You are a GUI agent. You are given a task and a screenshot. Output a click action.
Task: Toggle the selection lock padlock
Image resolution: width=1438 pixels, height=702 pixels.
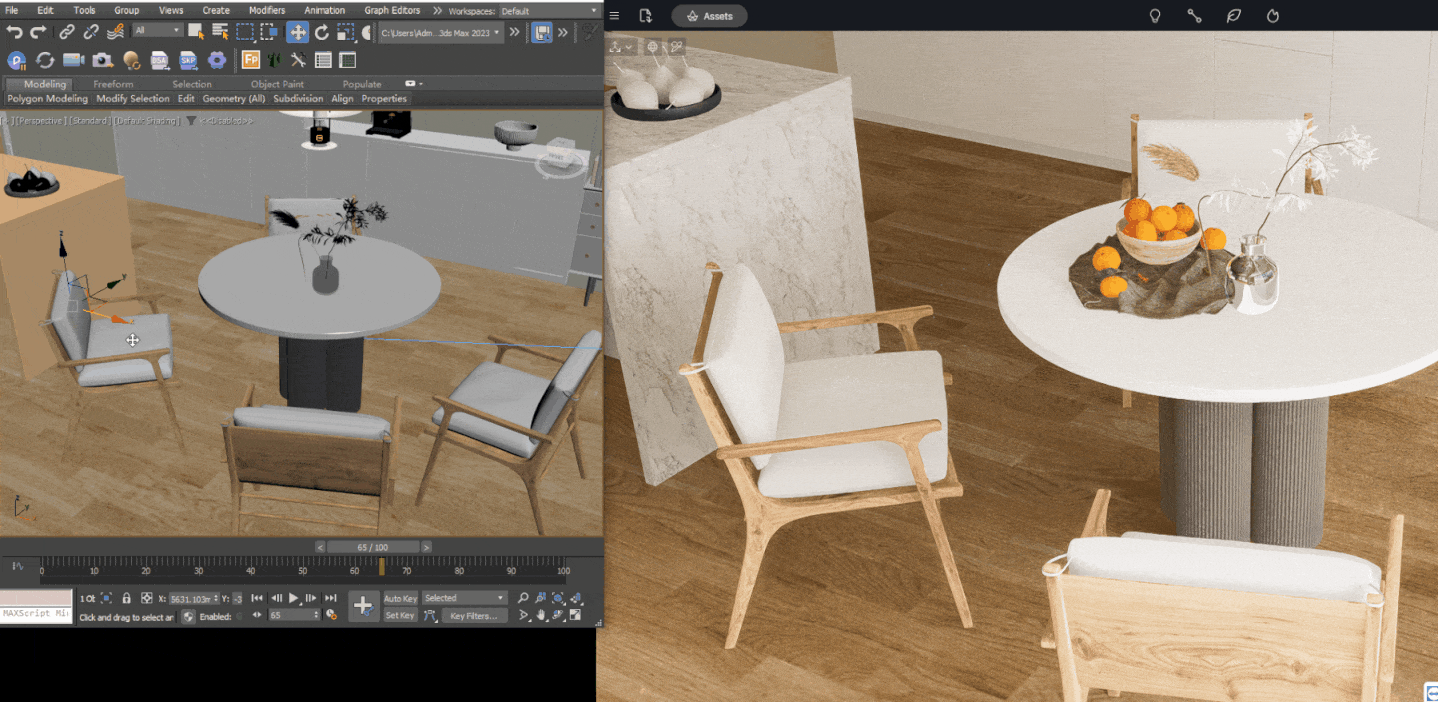[x=126, y=598]
